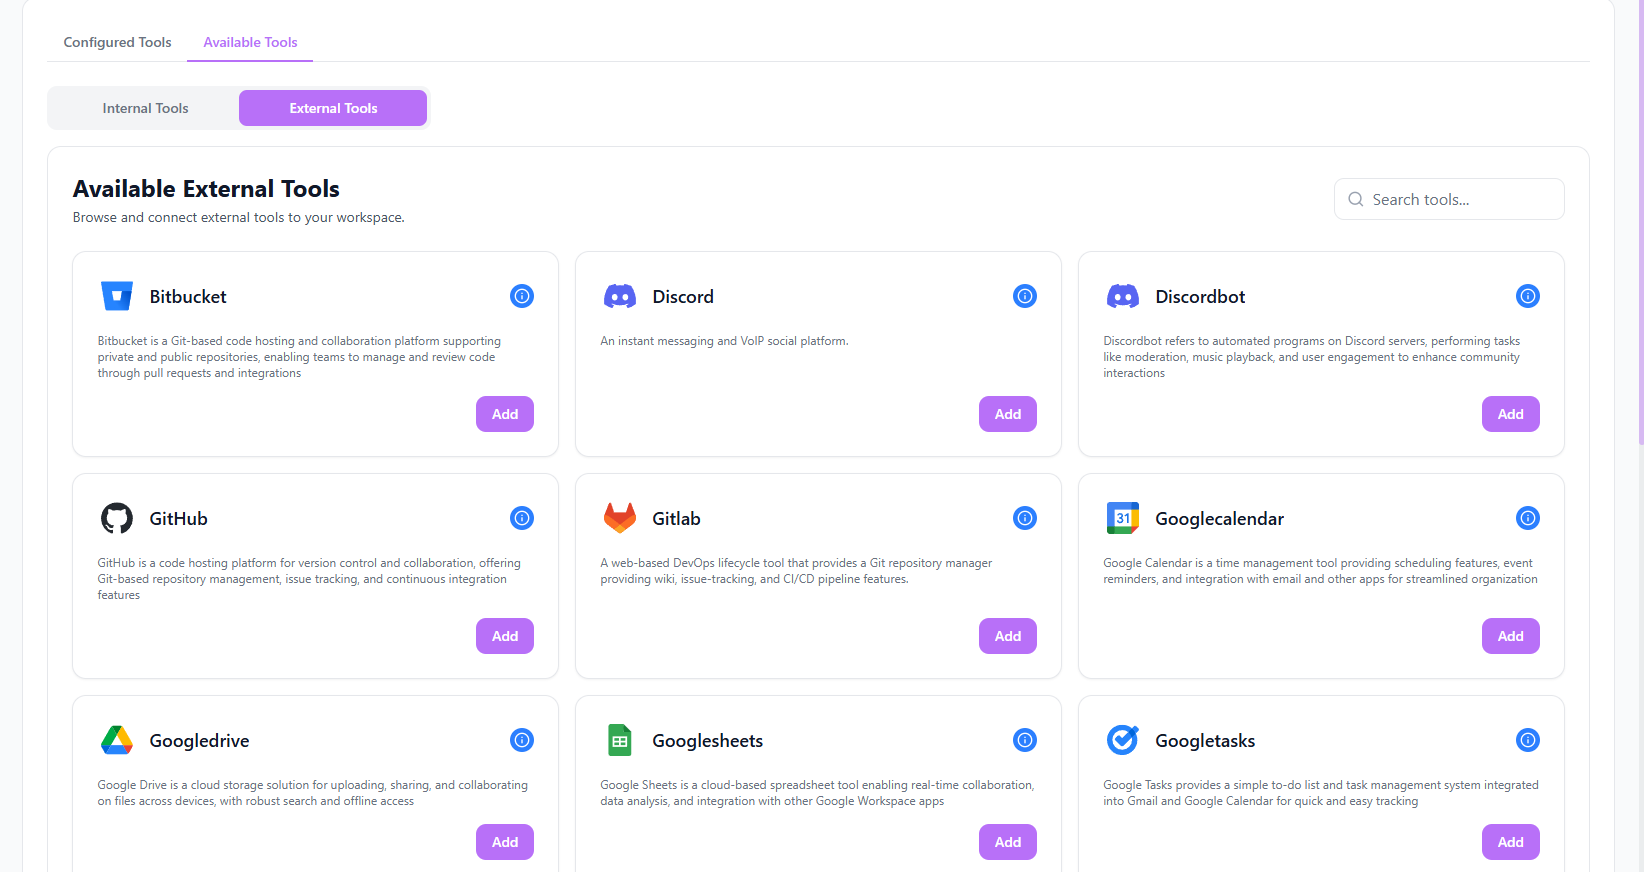Select the External Tools toggle
Screen dimensions: 1644x872
333,108
